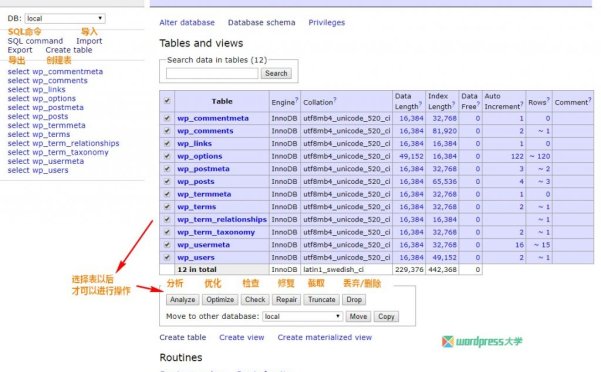Select wp_users data from the sidebar

[x=18, y=170]
